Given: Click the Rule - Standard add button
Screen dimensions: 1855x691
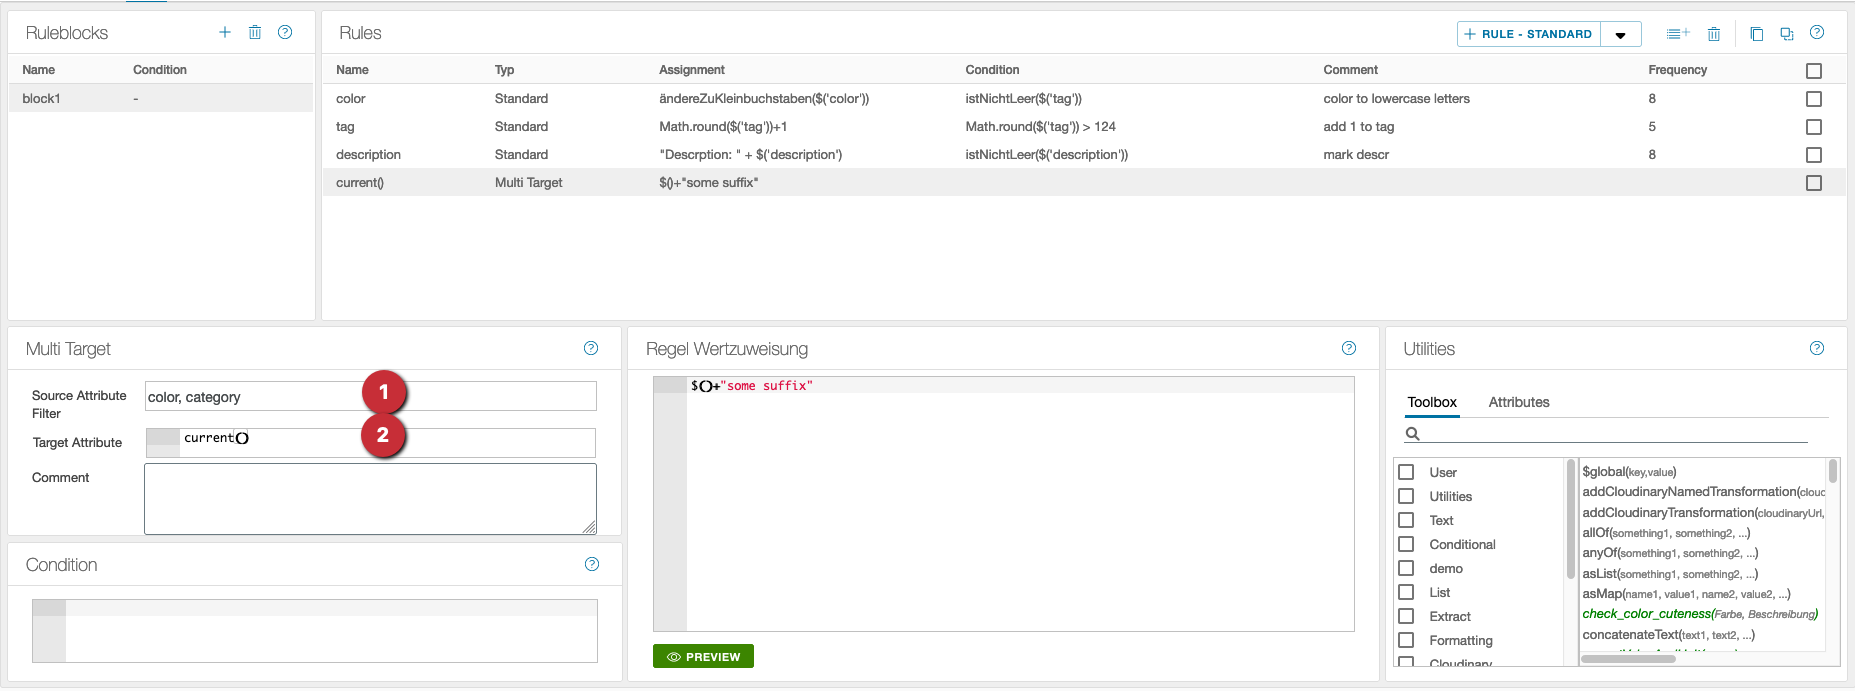Looking at the screenshot, I should click(1528, 34).
